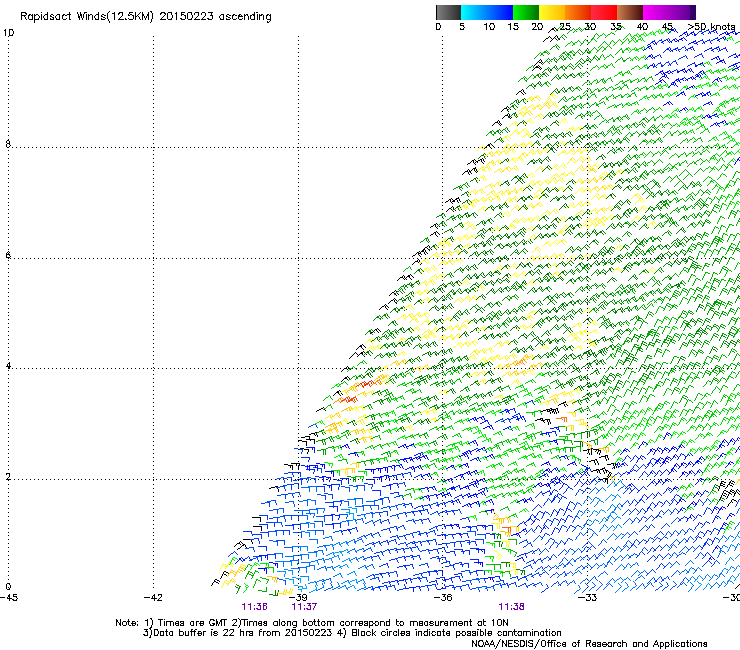Click the longitude label '-45'

tap(9, 598)
